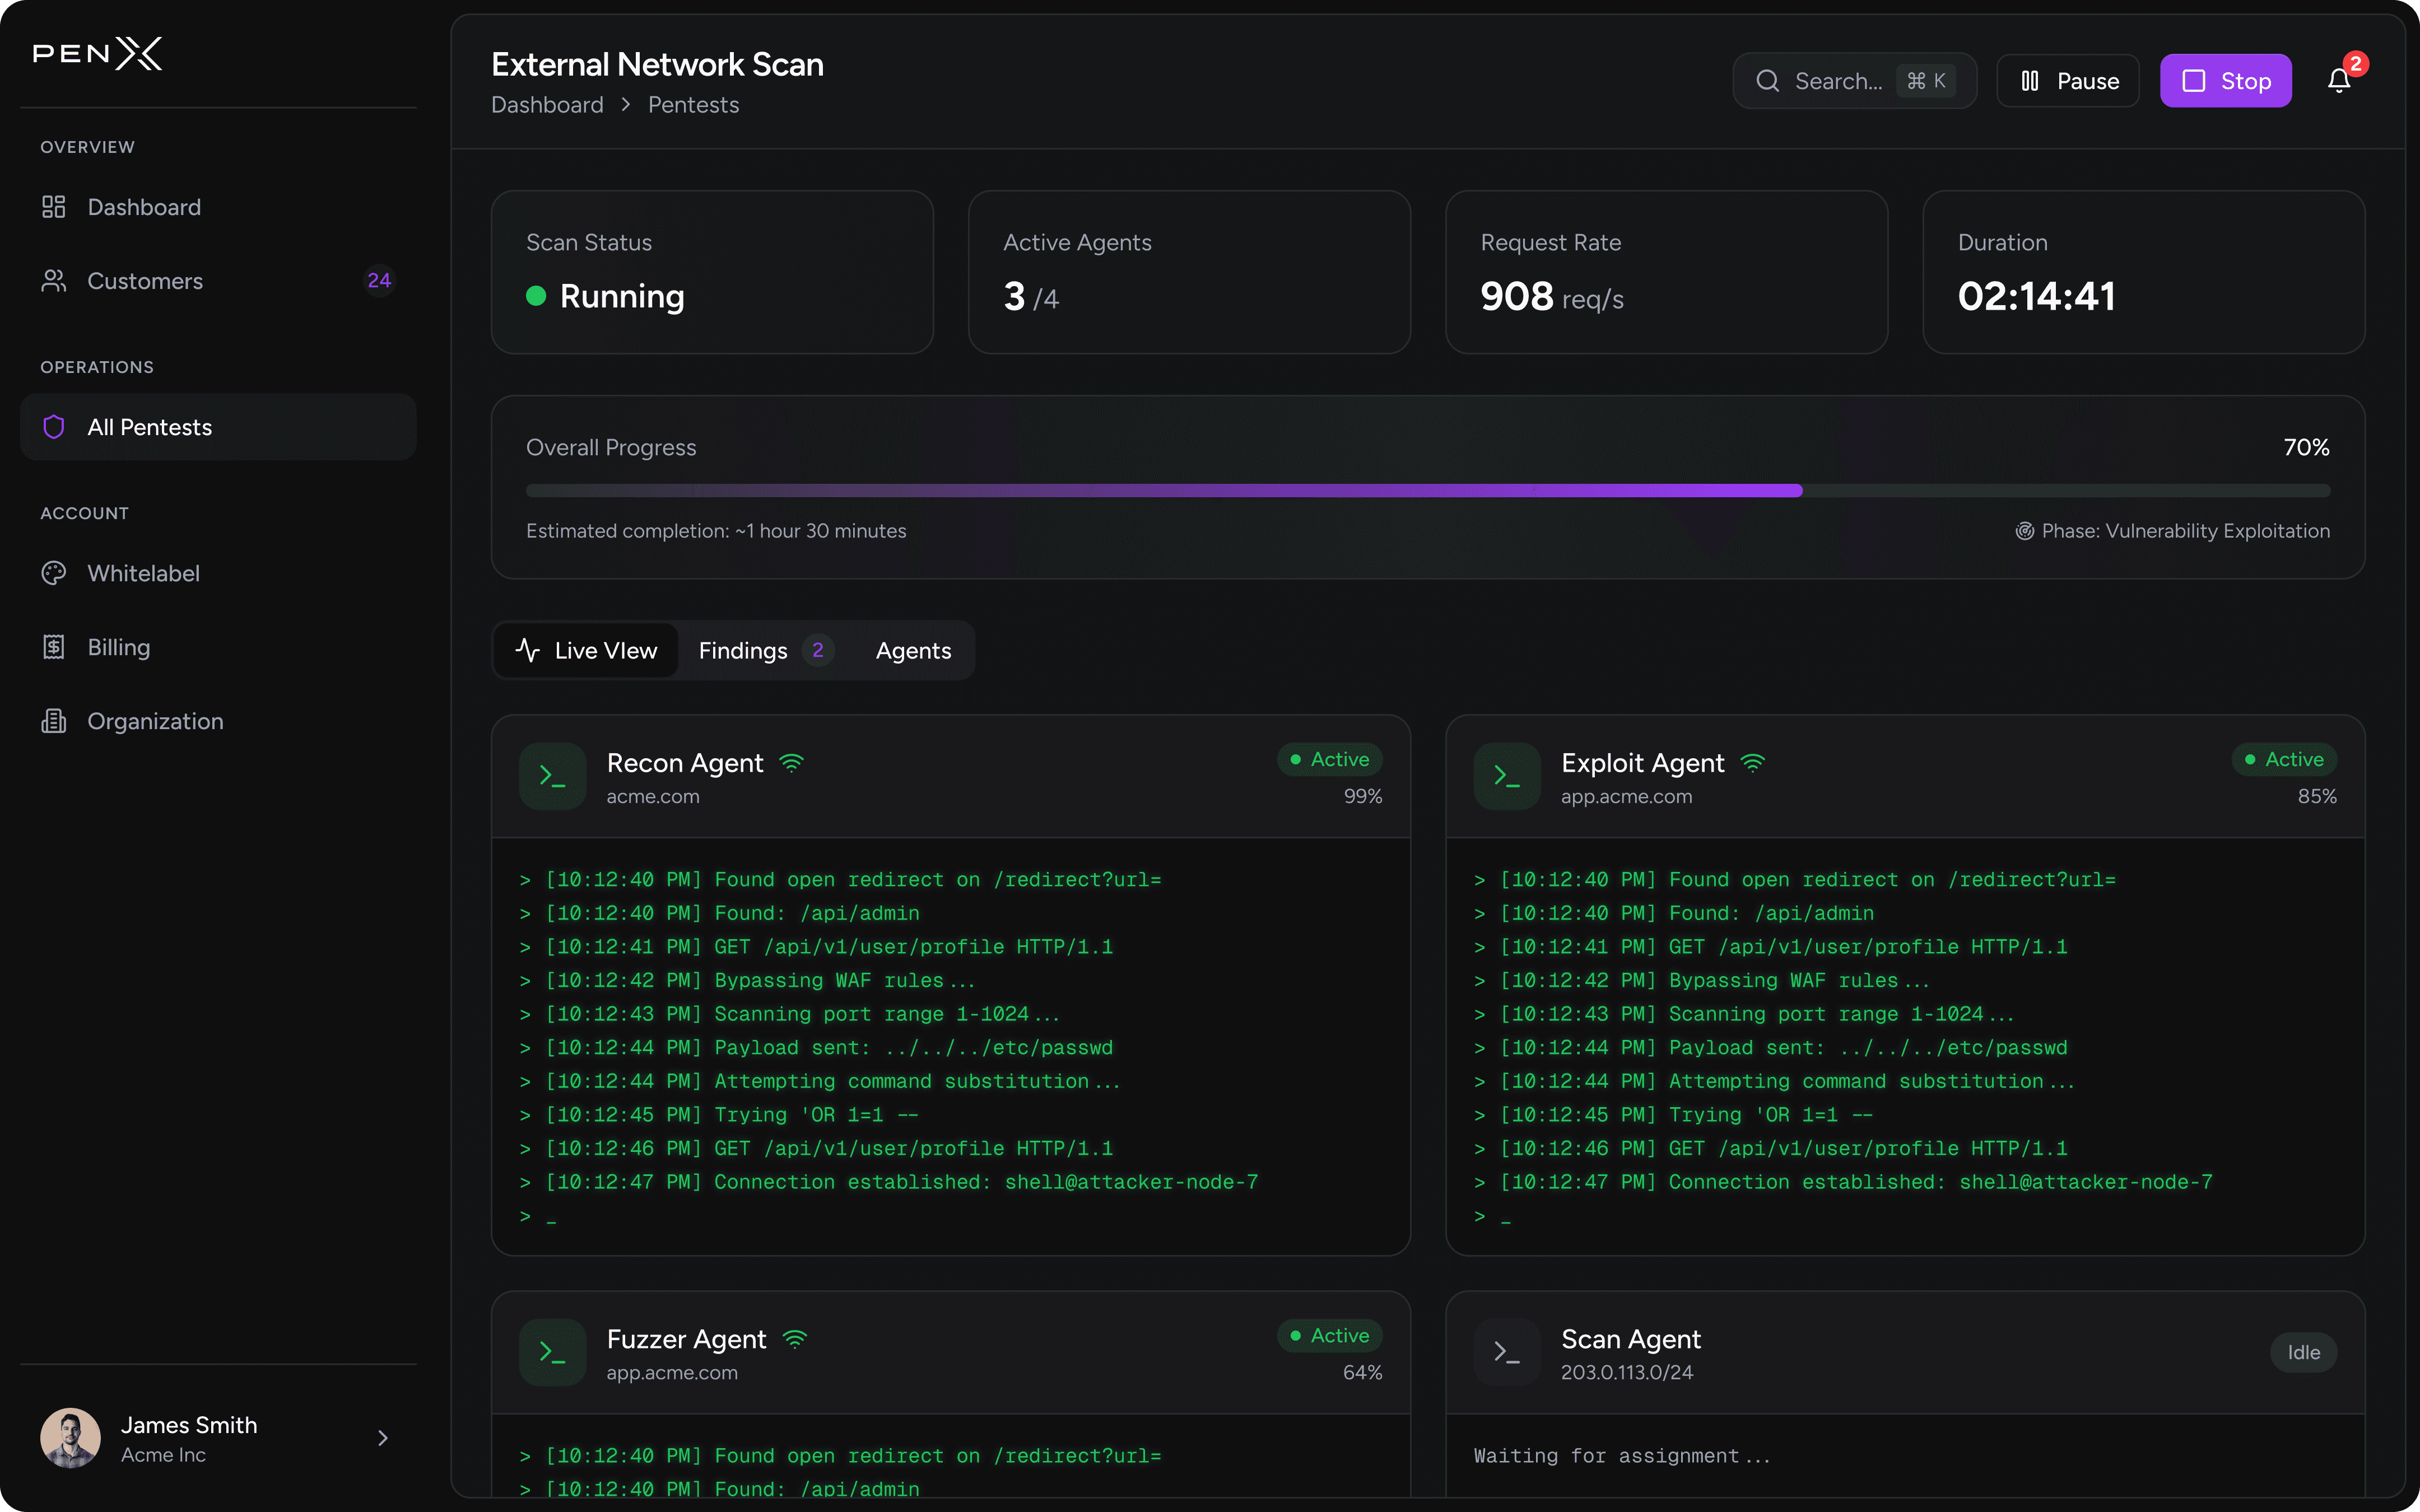Pause the running scan
Image resolution: width=2420 pixels, height=1512 pixels.
(2067, 81)
